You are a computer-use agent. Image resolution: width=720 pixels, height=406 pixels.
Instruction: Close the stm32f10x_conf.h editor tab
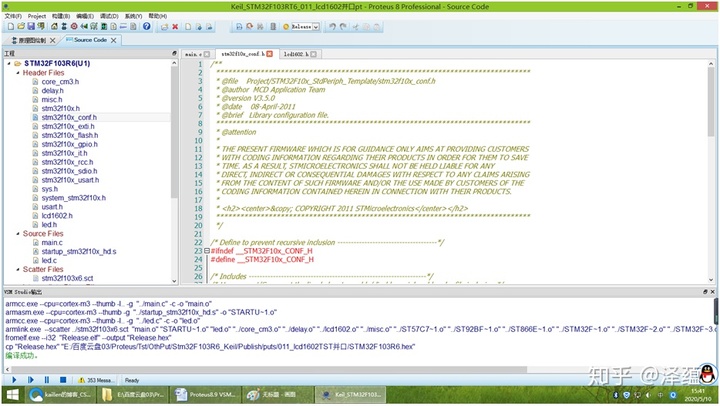click(x=270, y=54)
